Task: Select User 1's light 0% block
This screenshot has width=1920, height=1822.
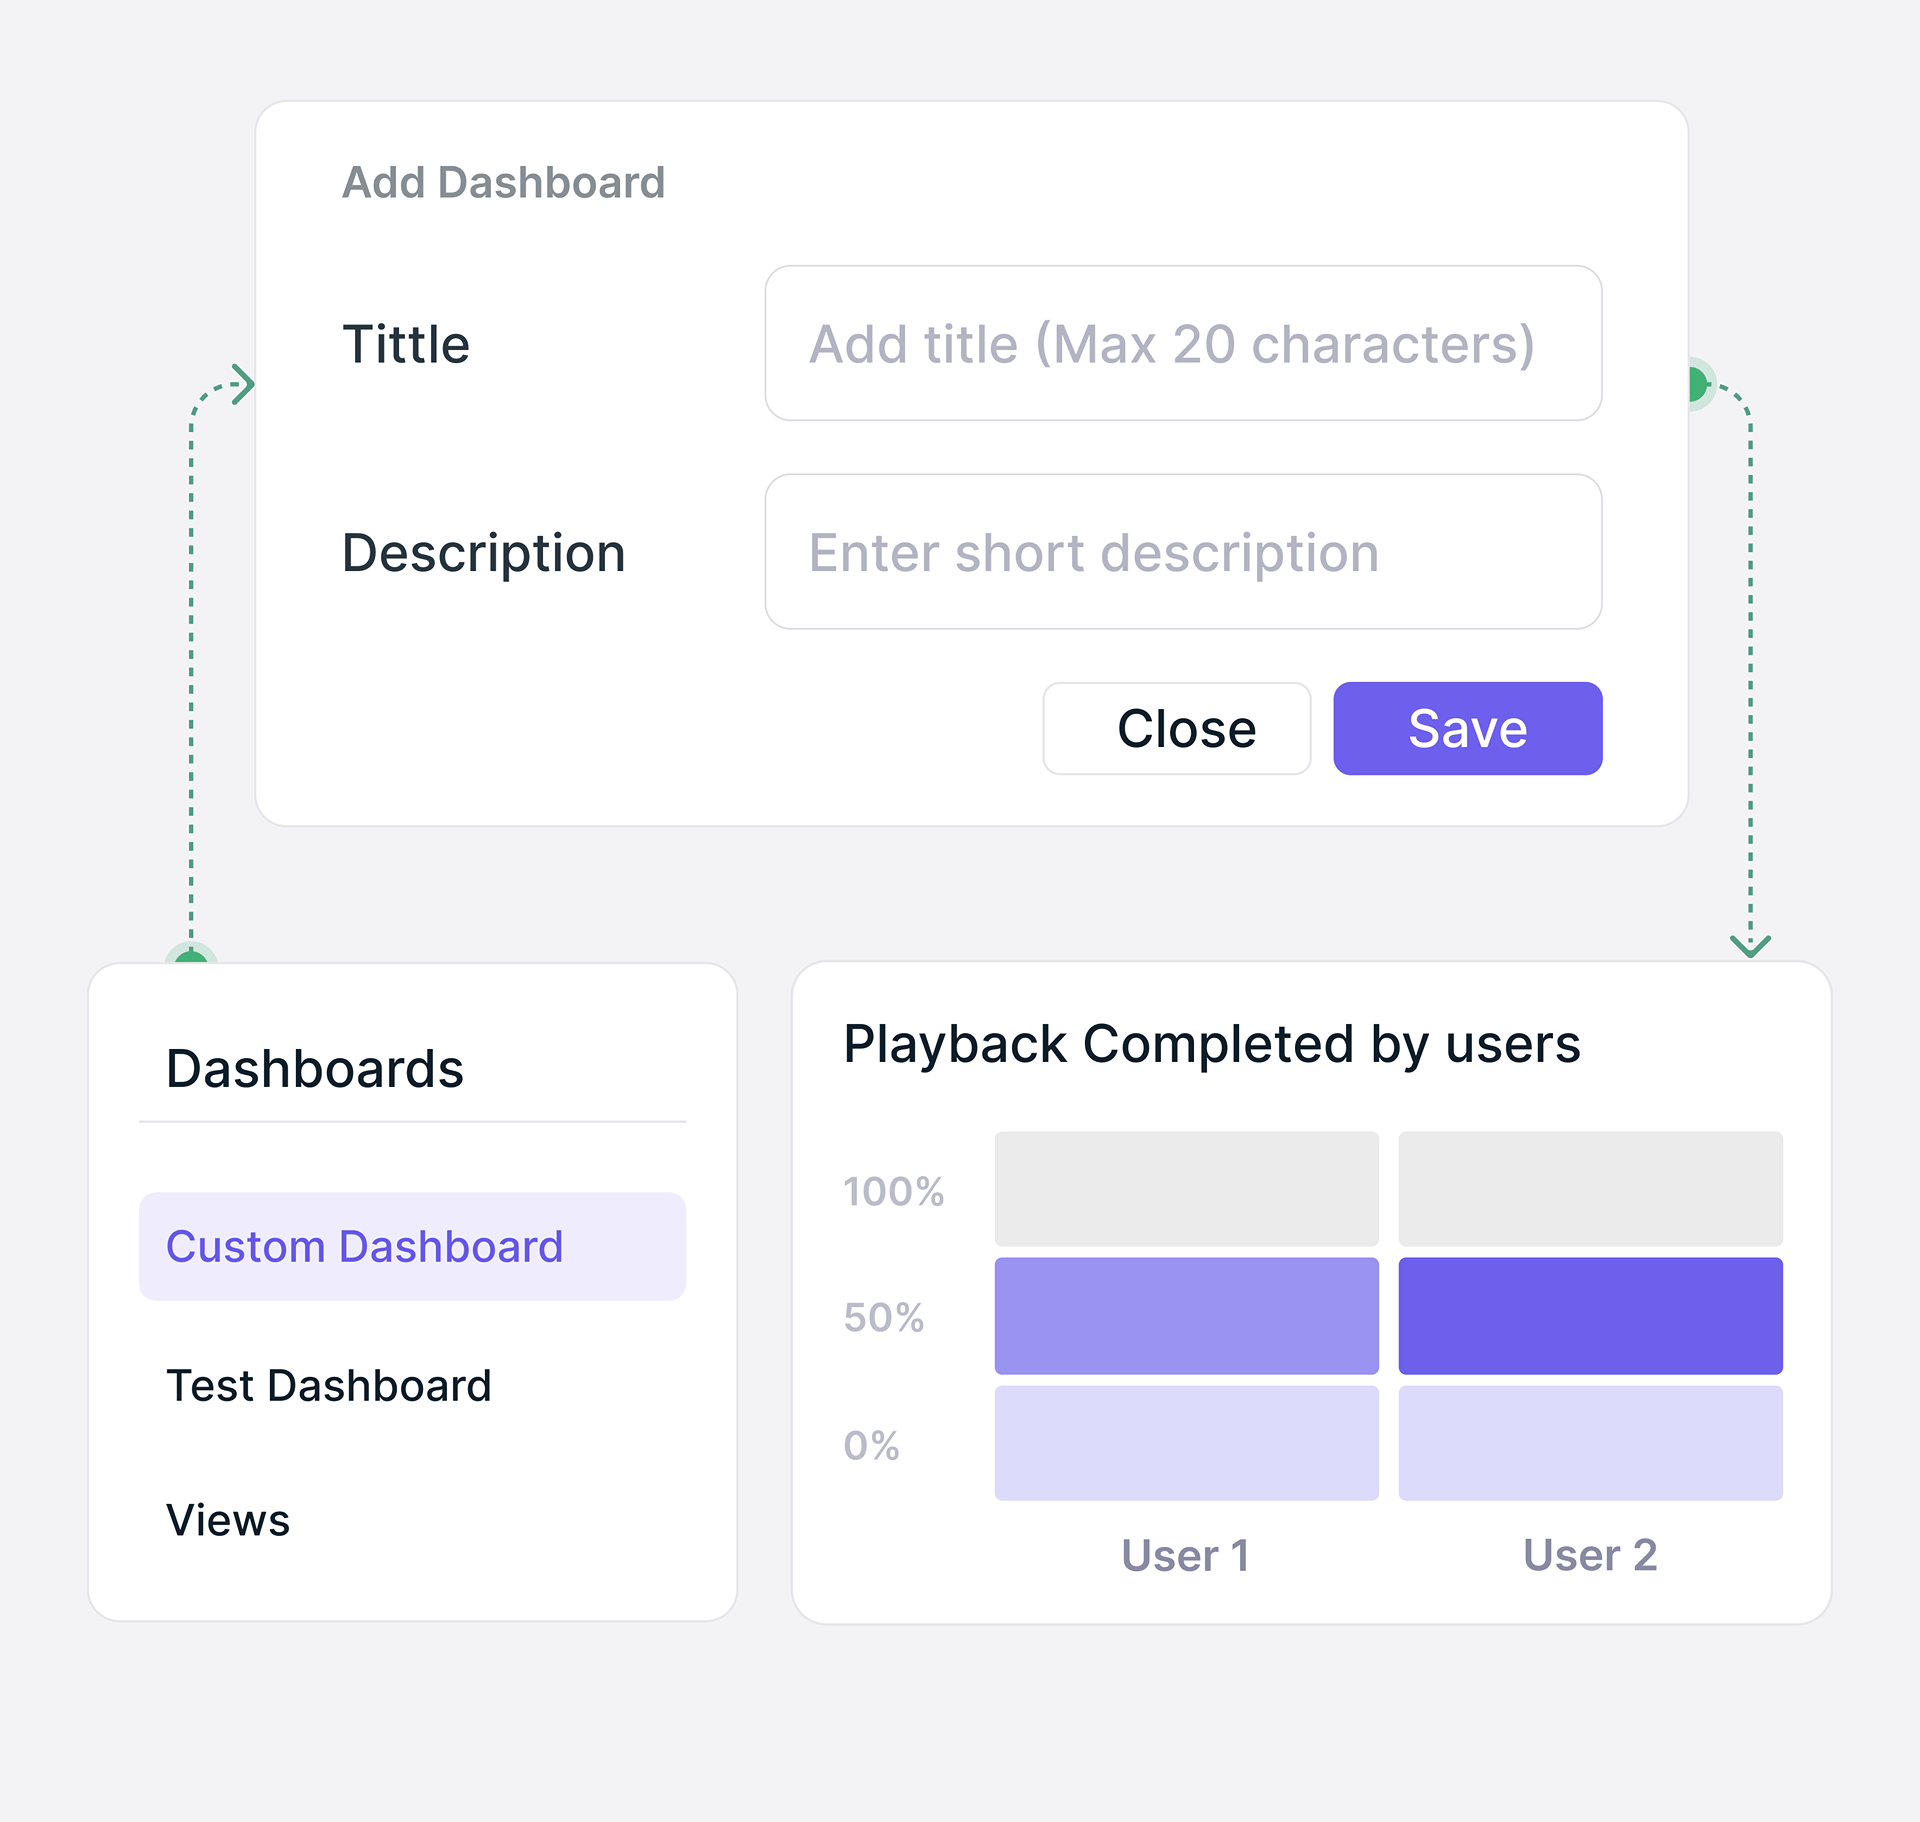Action: [x=1186, y=1443]
